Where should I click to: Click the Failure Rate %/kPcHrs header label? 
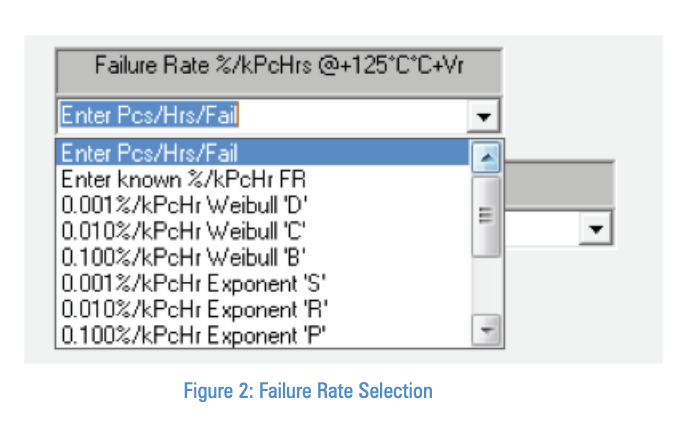279,65
